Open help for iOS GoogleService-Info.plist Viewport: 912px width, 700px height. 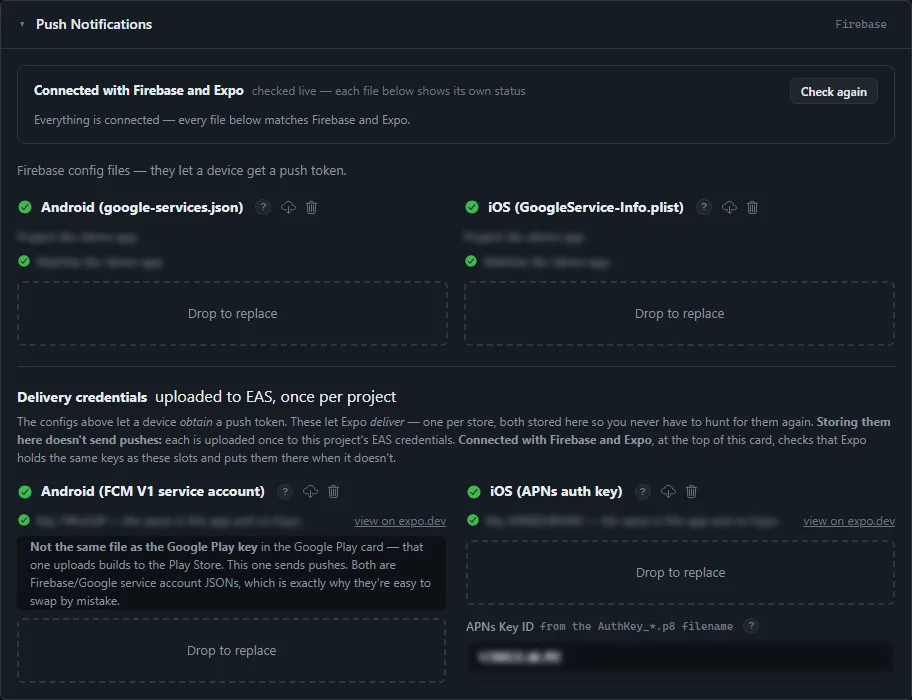tap(704, 207)
